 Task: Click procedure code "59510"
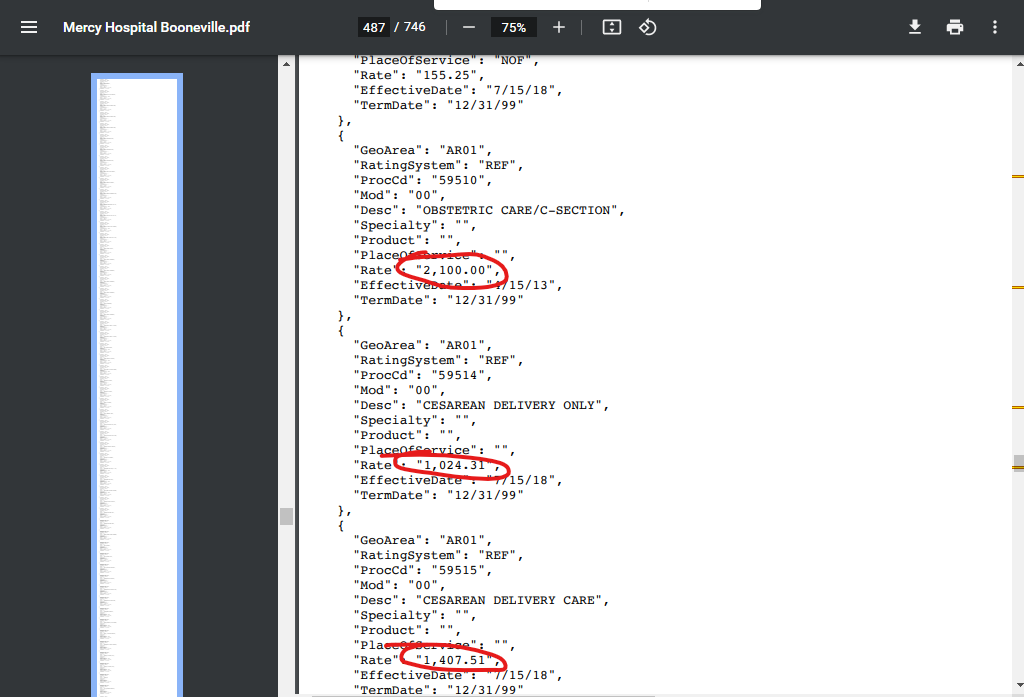click(x=458, y=180)
